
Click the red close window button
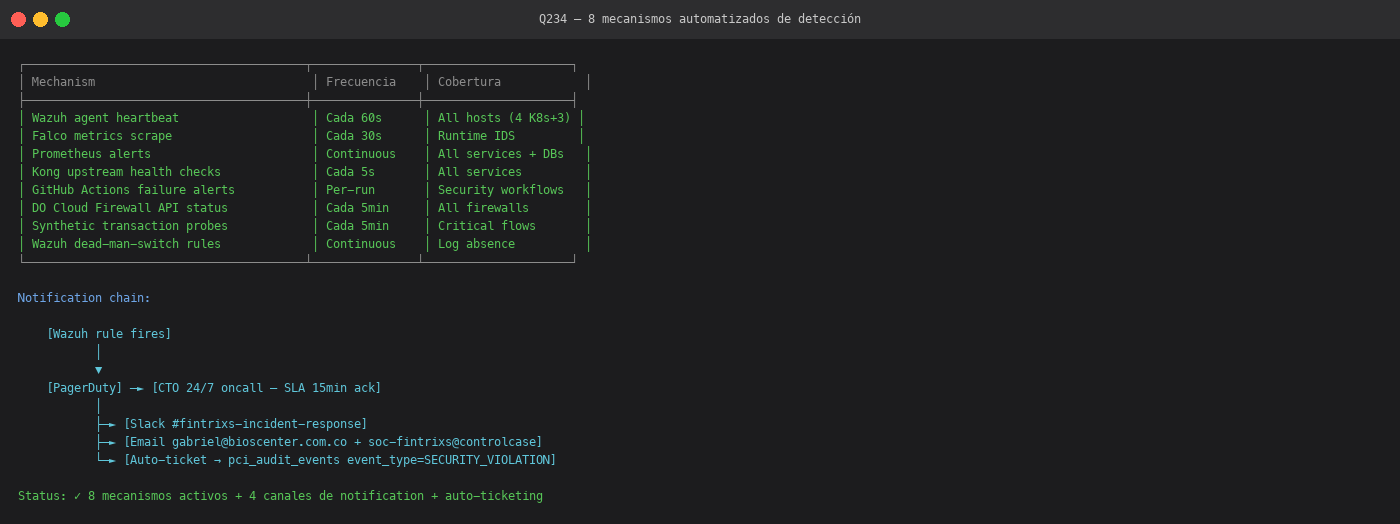(18, 19)
